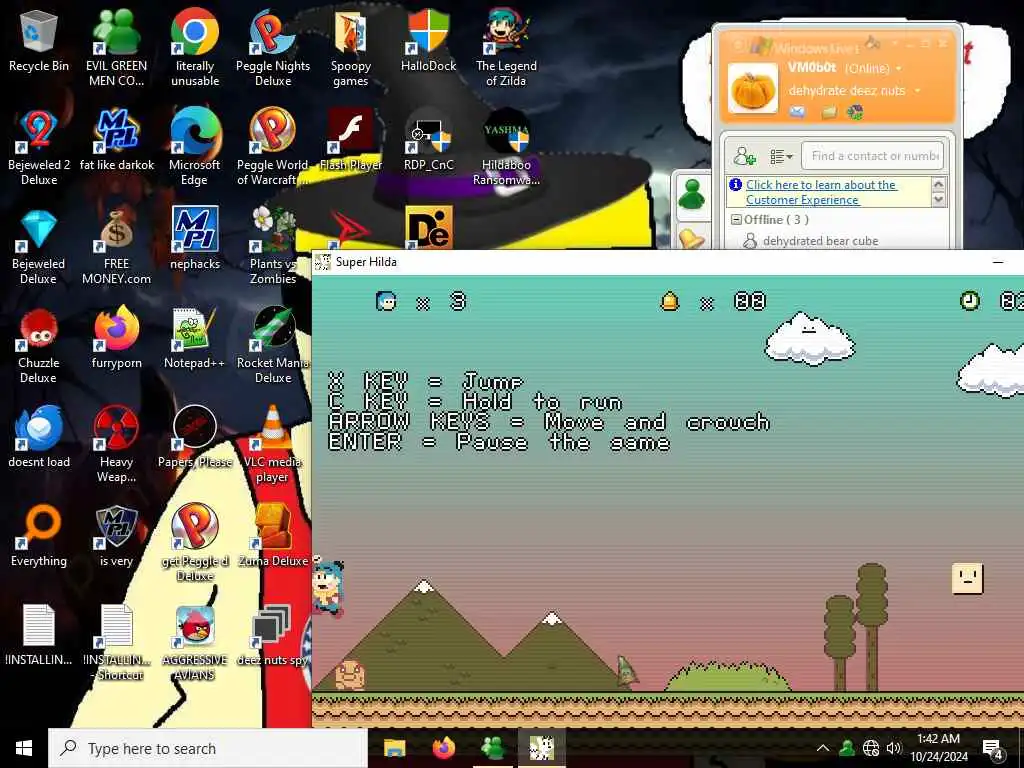The image size is (1024, 768).
Task: Open the literally unusable Chrome shortcut
Action: [x=195, y=48]
